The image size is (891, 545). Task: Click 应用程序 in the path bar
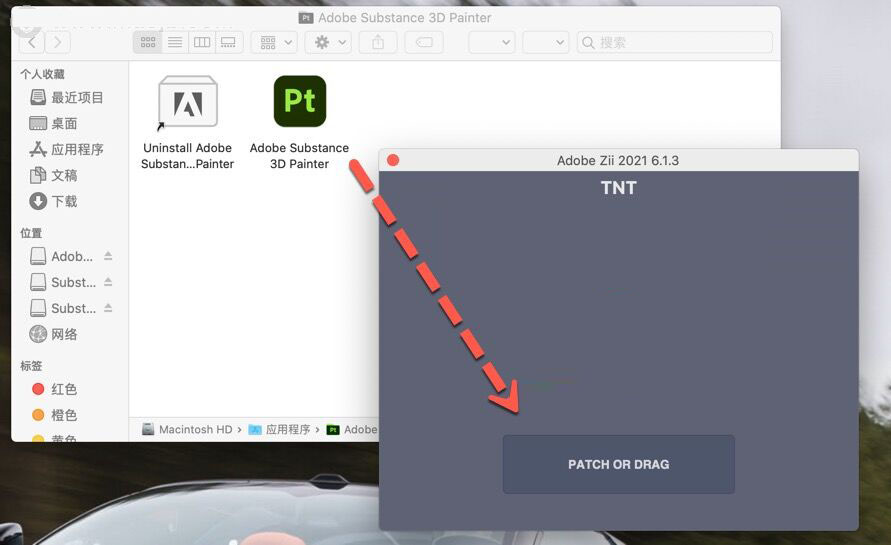click(279, 430)
